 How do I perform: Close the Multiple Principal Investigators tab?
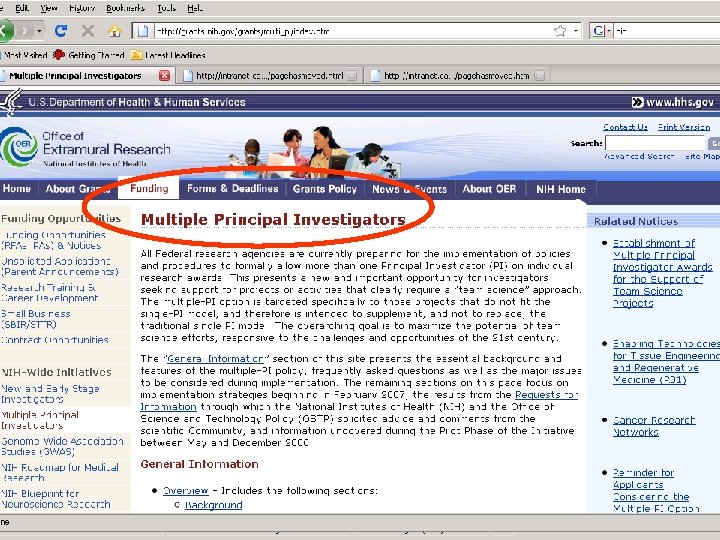click(x=164, y=76)
